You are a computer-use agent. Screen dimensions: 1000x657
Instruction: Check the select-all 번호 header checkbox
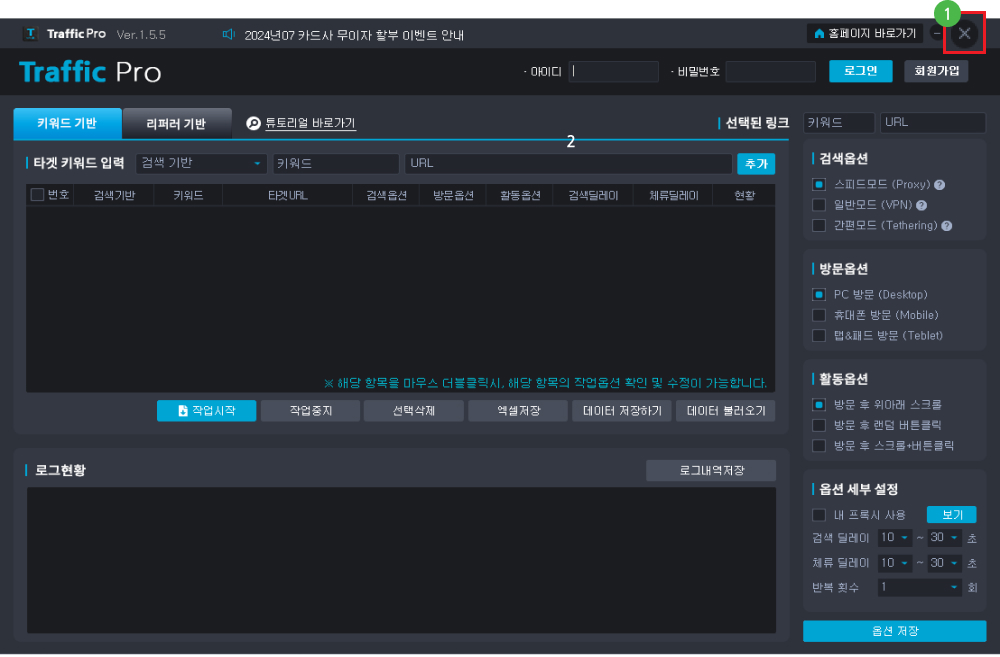pyautogui.click(x=37, y=195)
